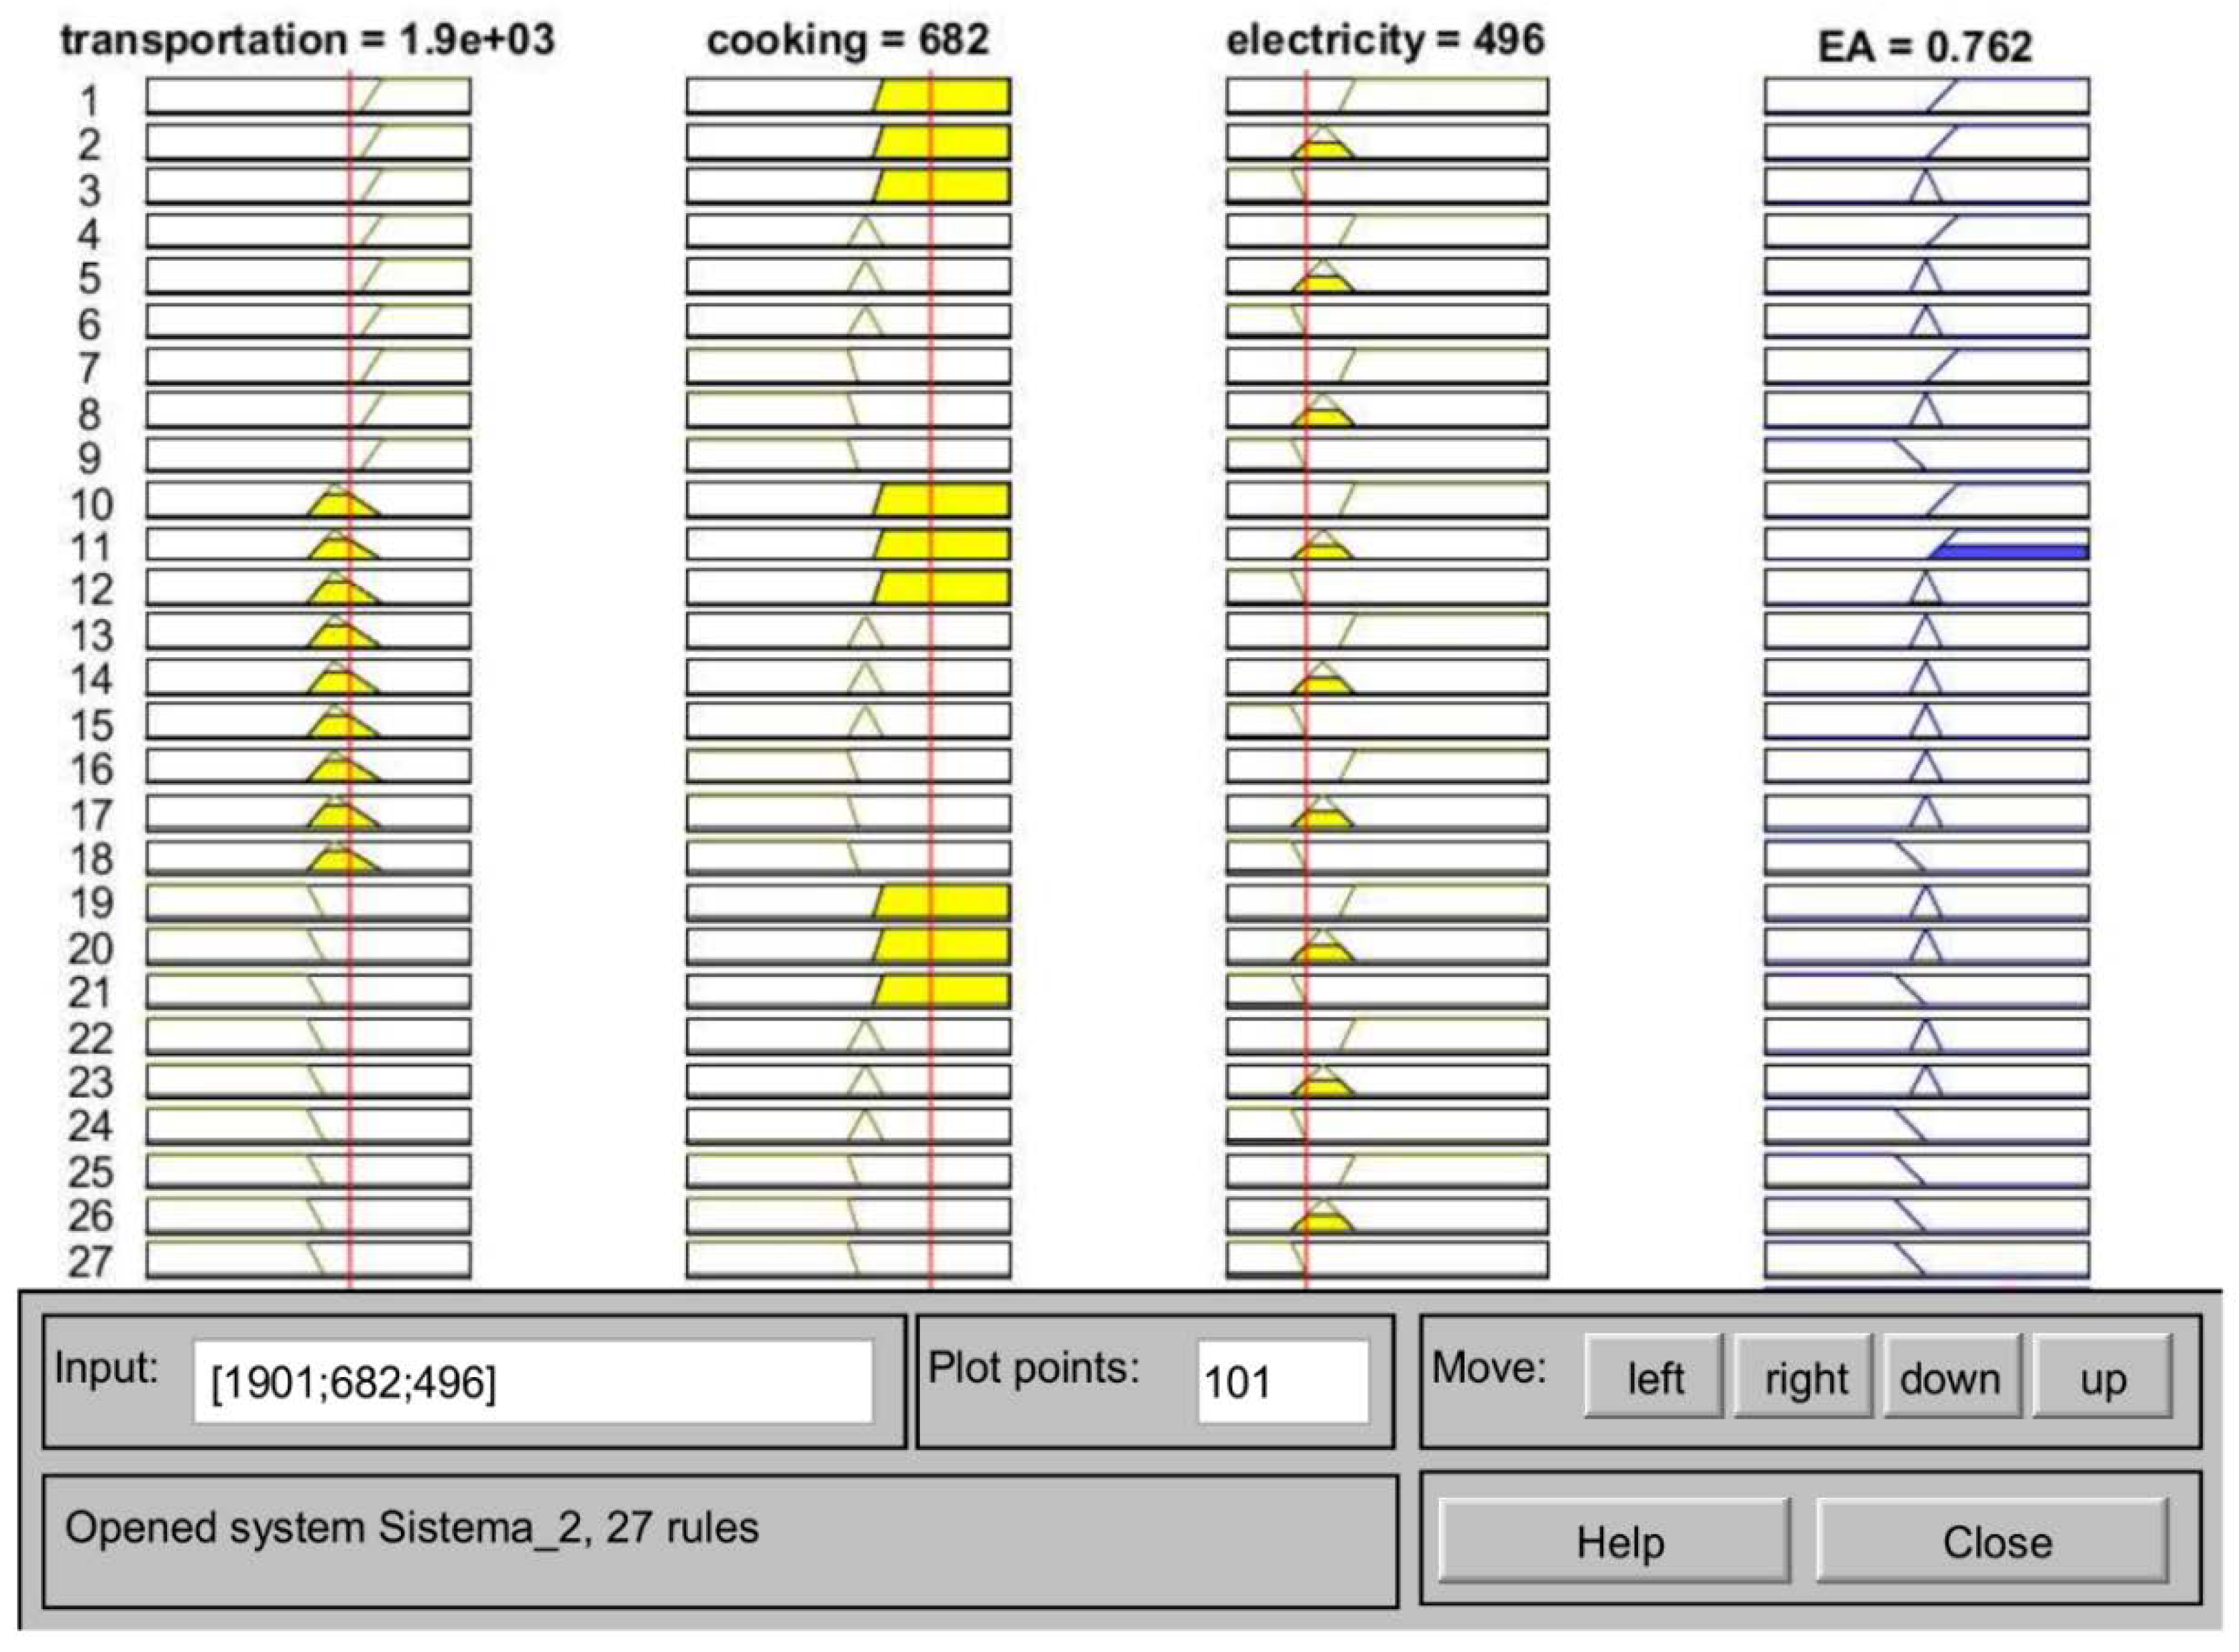Click the Plot points field

tap(1282, 1382)
